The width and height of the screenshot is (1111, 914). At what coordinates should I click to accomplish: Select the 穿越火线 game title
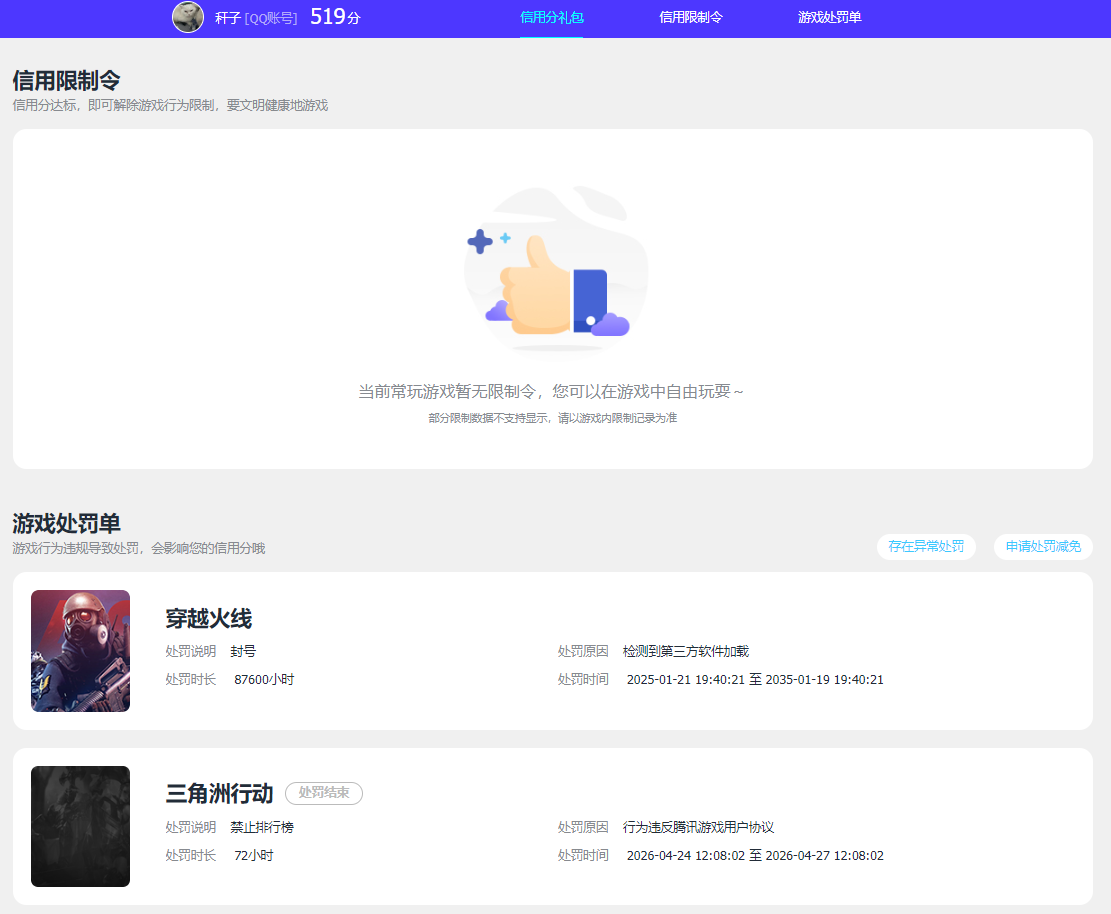(209, 619)
